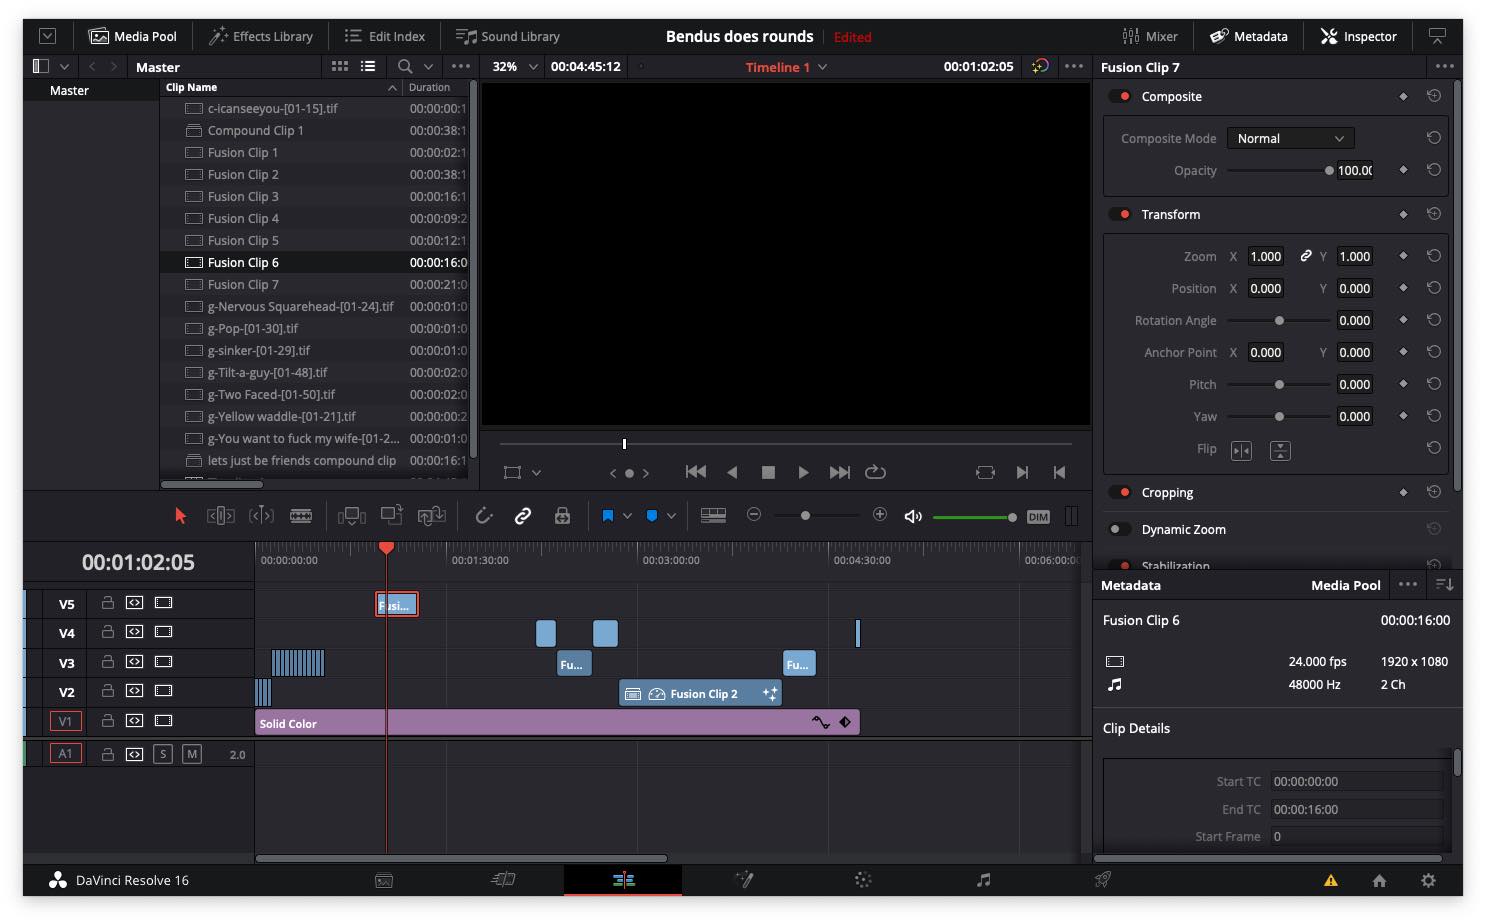Screen dimensions: 1486x923
Task: Switch media pool to list view
Action: [x=368, y=66]
